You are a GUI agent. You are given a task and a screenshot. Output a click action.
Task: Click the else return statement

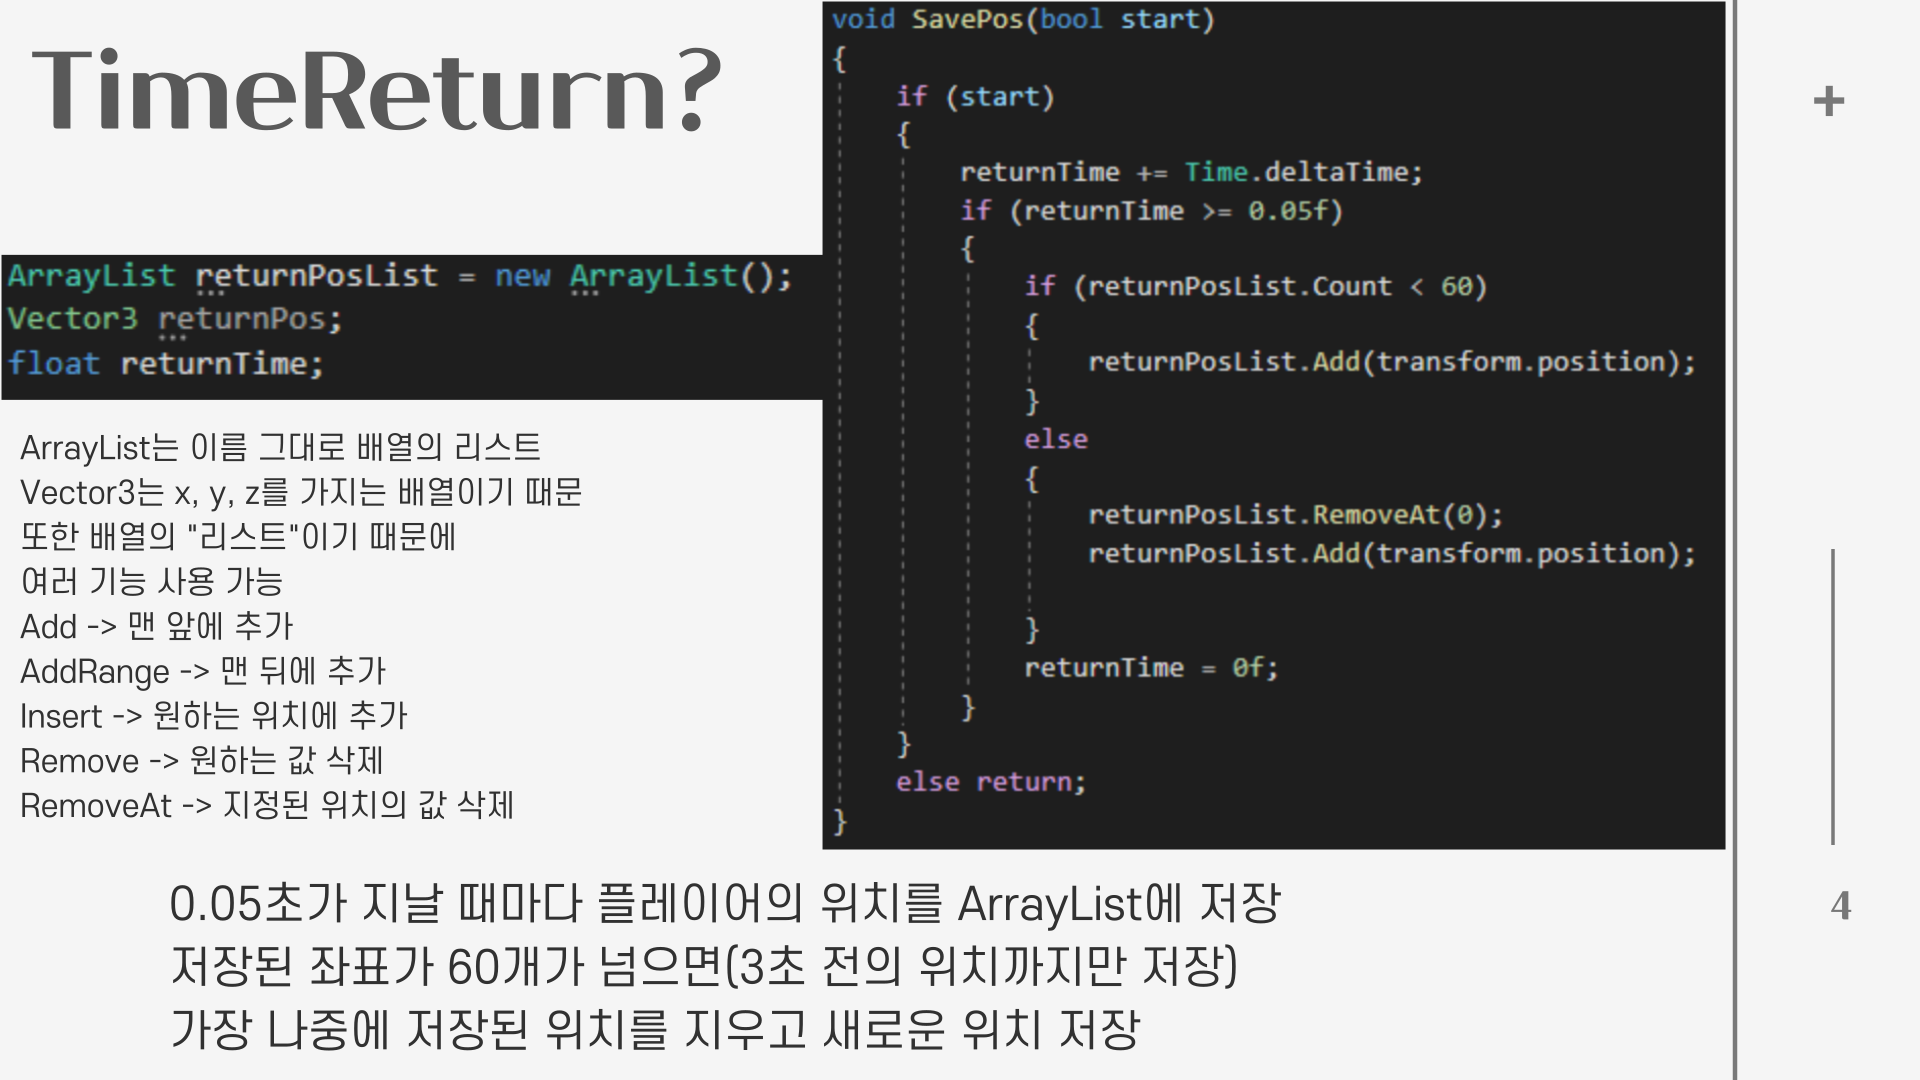pyautogui.click(x=990, y=782)
